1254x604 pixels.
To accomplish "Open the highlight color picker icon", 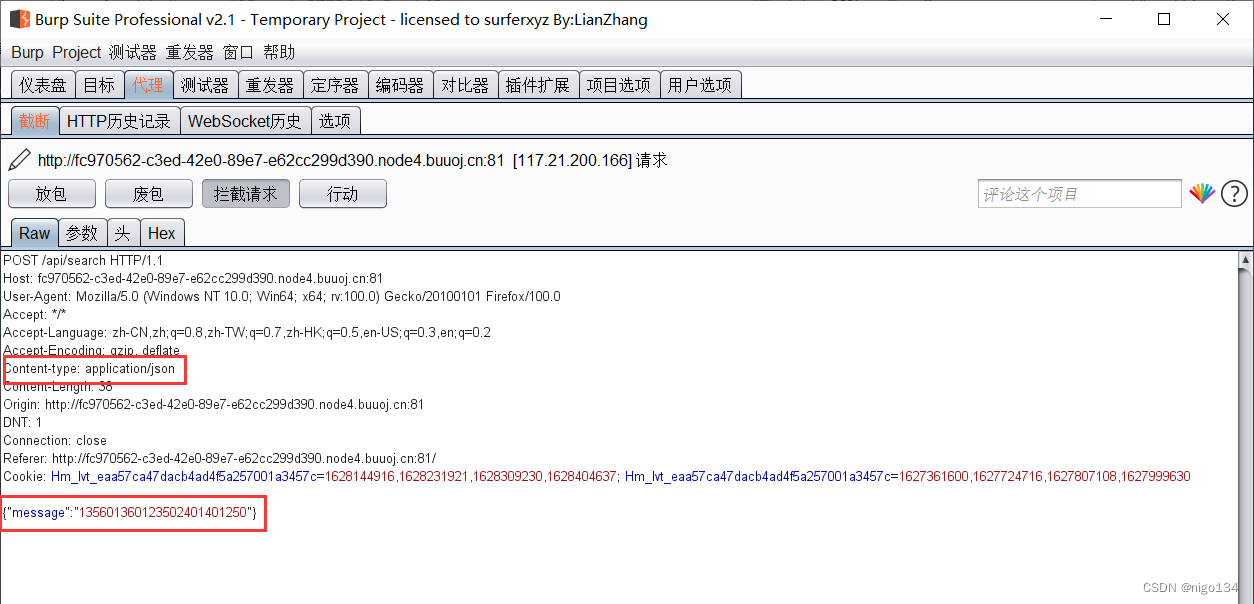I will (1202, 194).
